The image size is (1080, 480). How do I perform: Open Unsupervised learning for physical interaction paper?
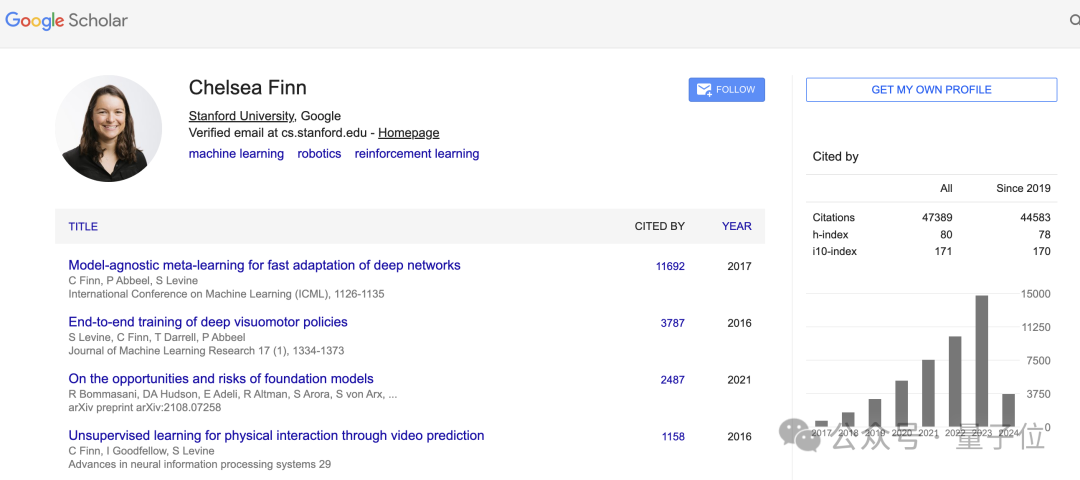click(276, 436)
